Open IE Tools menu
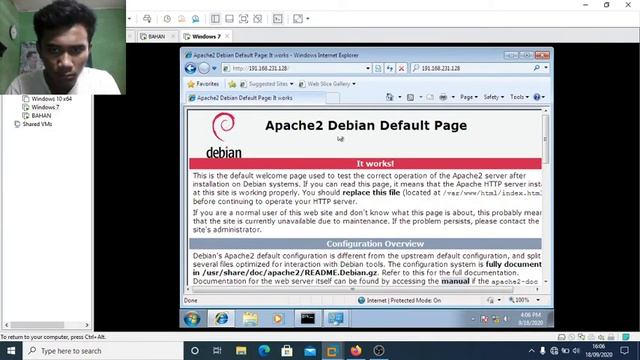The width and height of the screenshot is (640, 360). [519, 97]
